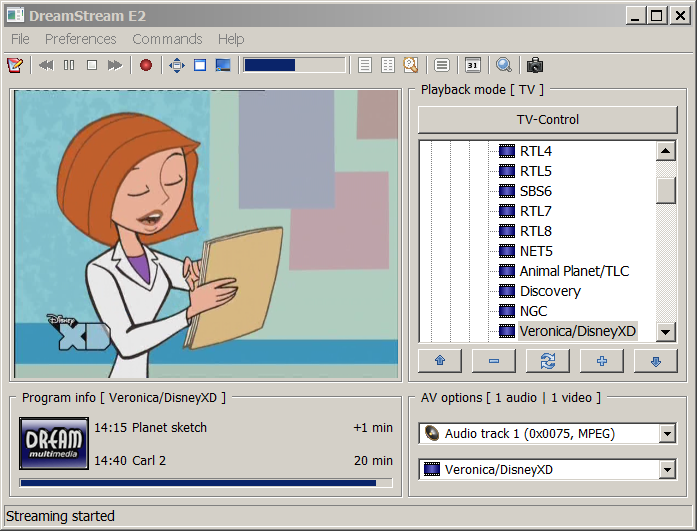Click the minus button below channel list
The image size is (697, 531).
coord(494,361)
